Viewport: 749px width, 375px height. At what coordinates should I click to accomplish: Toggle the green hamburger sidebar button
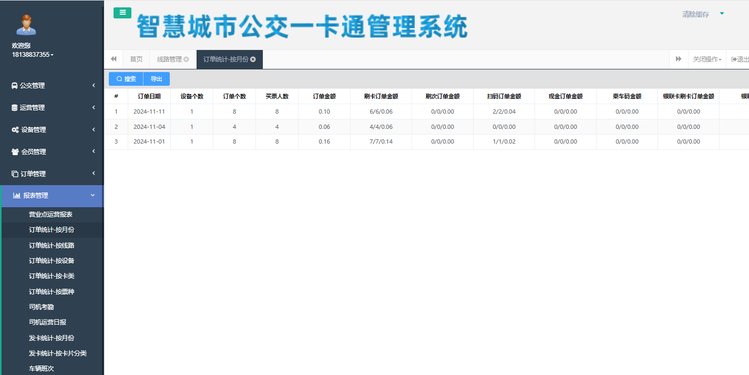point(122,13)
